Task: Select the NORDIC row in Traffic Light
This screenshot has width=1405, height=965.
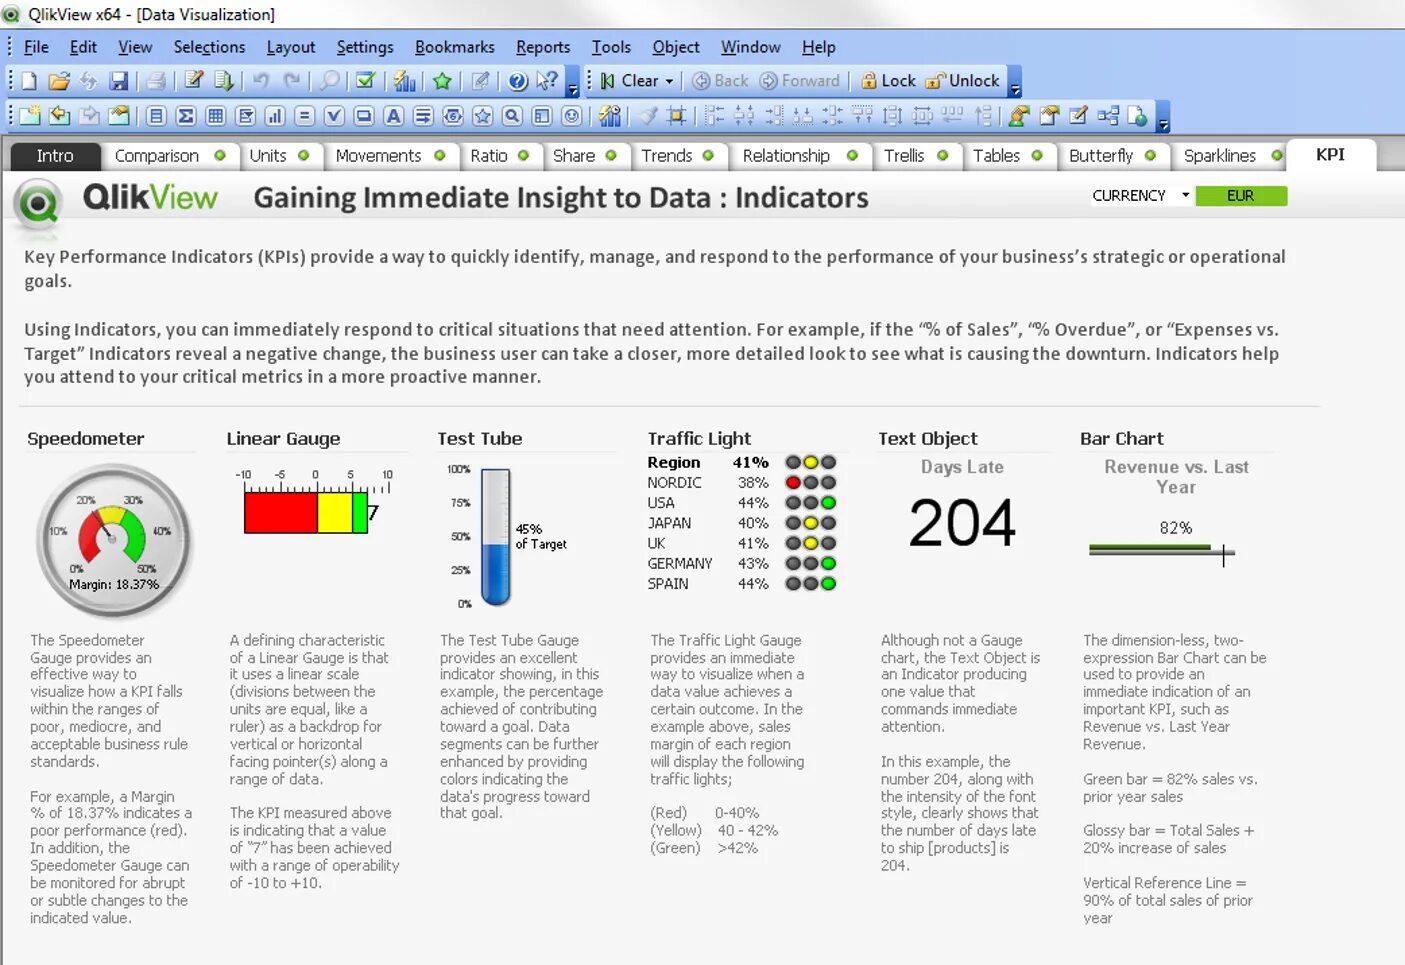Action: tap(741, 483)
